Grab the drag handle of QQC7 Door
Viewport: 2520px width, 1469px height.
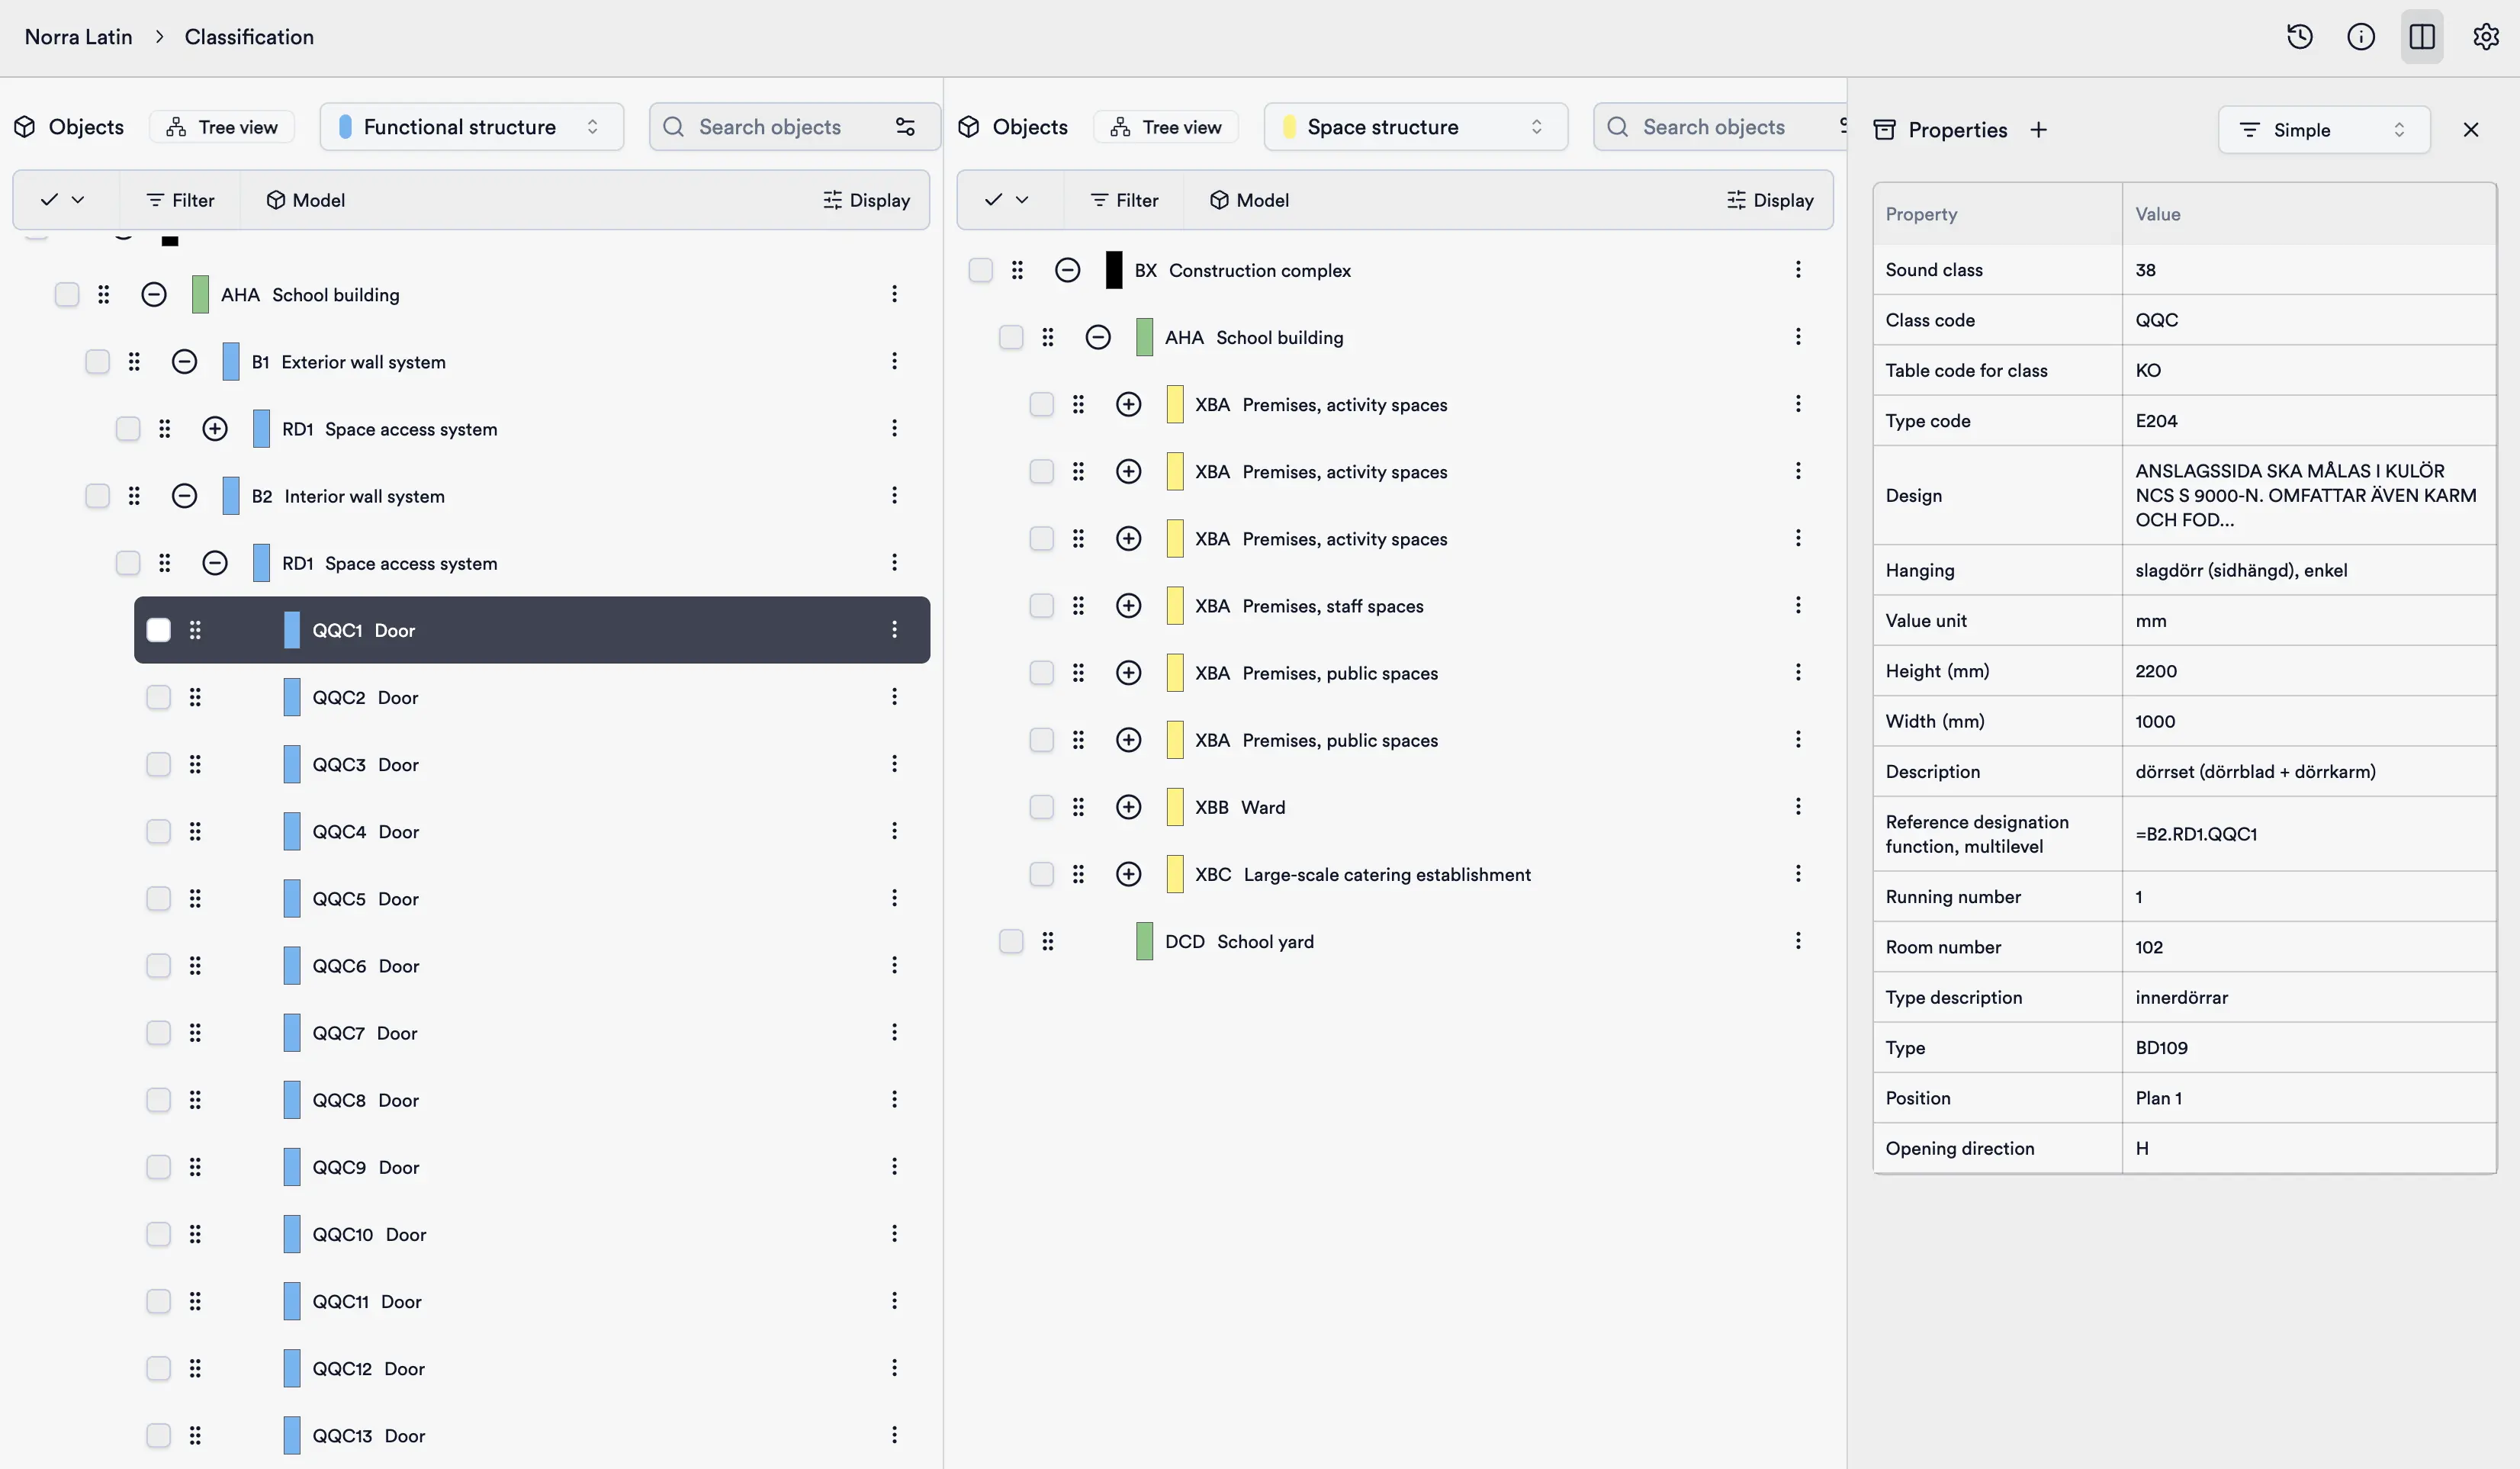[195, 1032]
